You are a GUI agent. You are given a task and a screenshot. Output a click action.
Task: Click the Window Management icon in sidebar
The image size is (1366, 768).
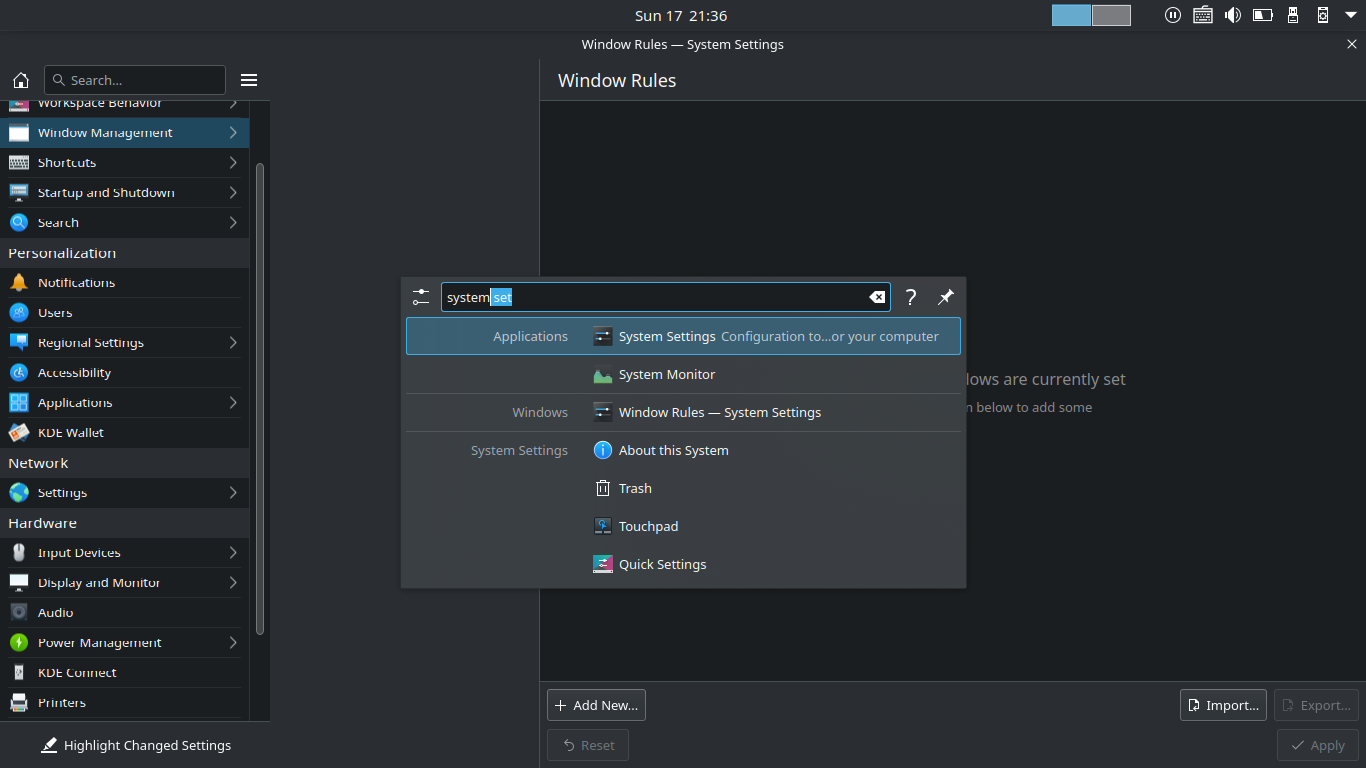tap(19, 133)
